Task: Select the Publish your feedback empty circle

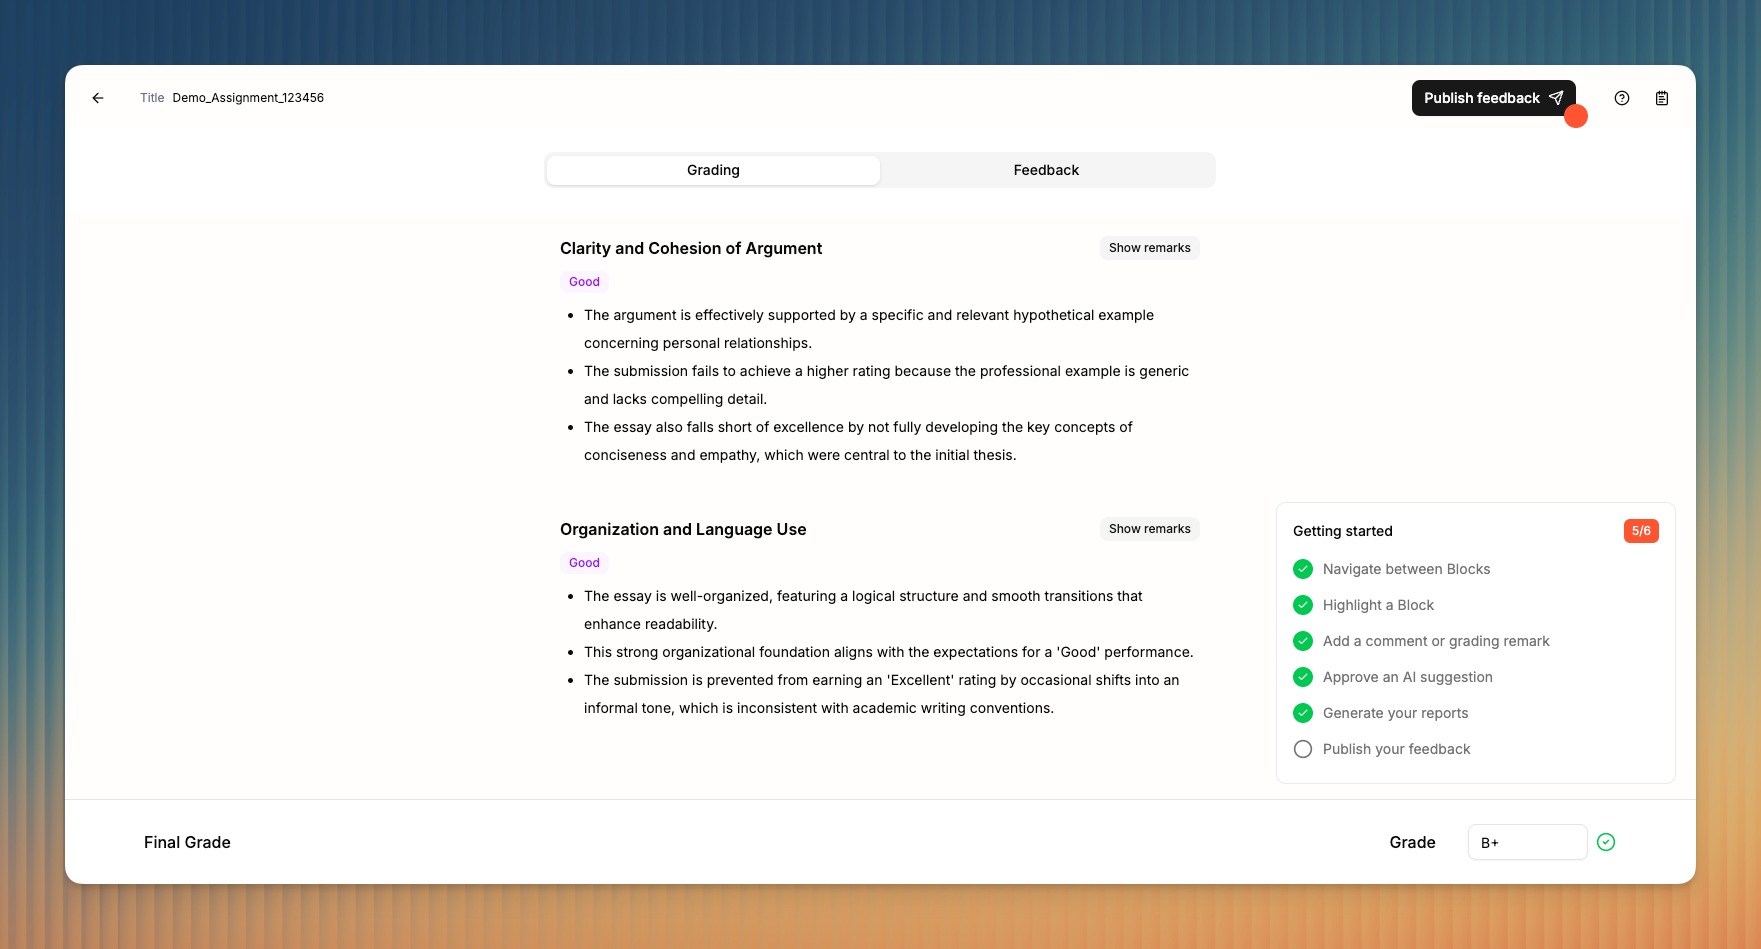Action: tap(1303, 749)
